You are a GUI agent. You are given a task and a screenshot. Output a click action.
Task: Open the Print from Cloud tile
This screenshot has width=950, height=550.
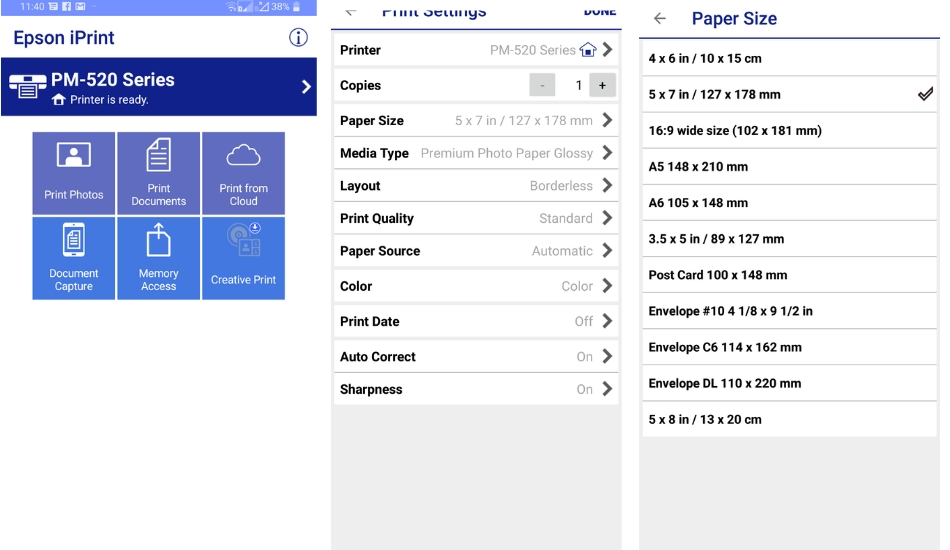click(x=244, y=173)
